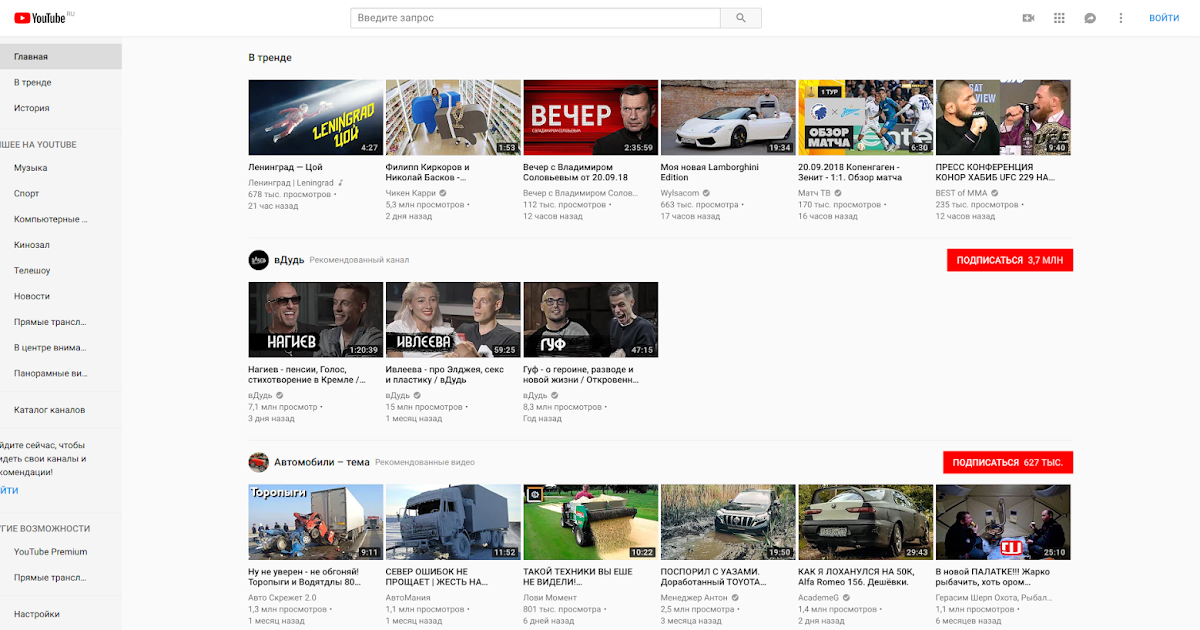Open channel name Лови Момент

550,597
